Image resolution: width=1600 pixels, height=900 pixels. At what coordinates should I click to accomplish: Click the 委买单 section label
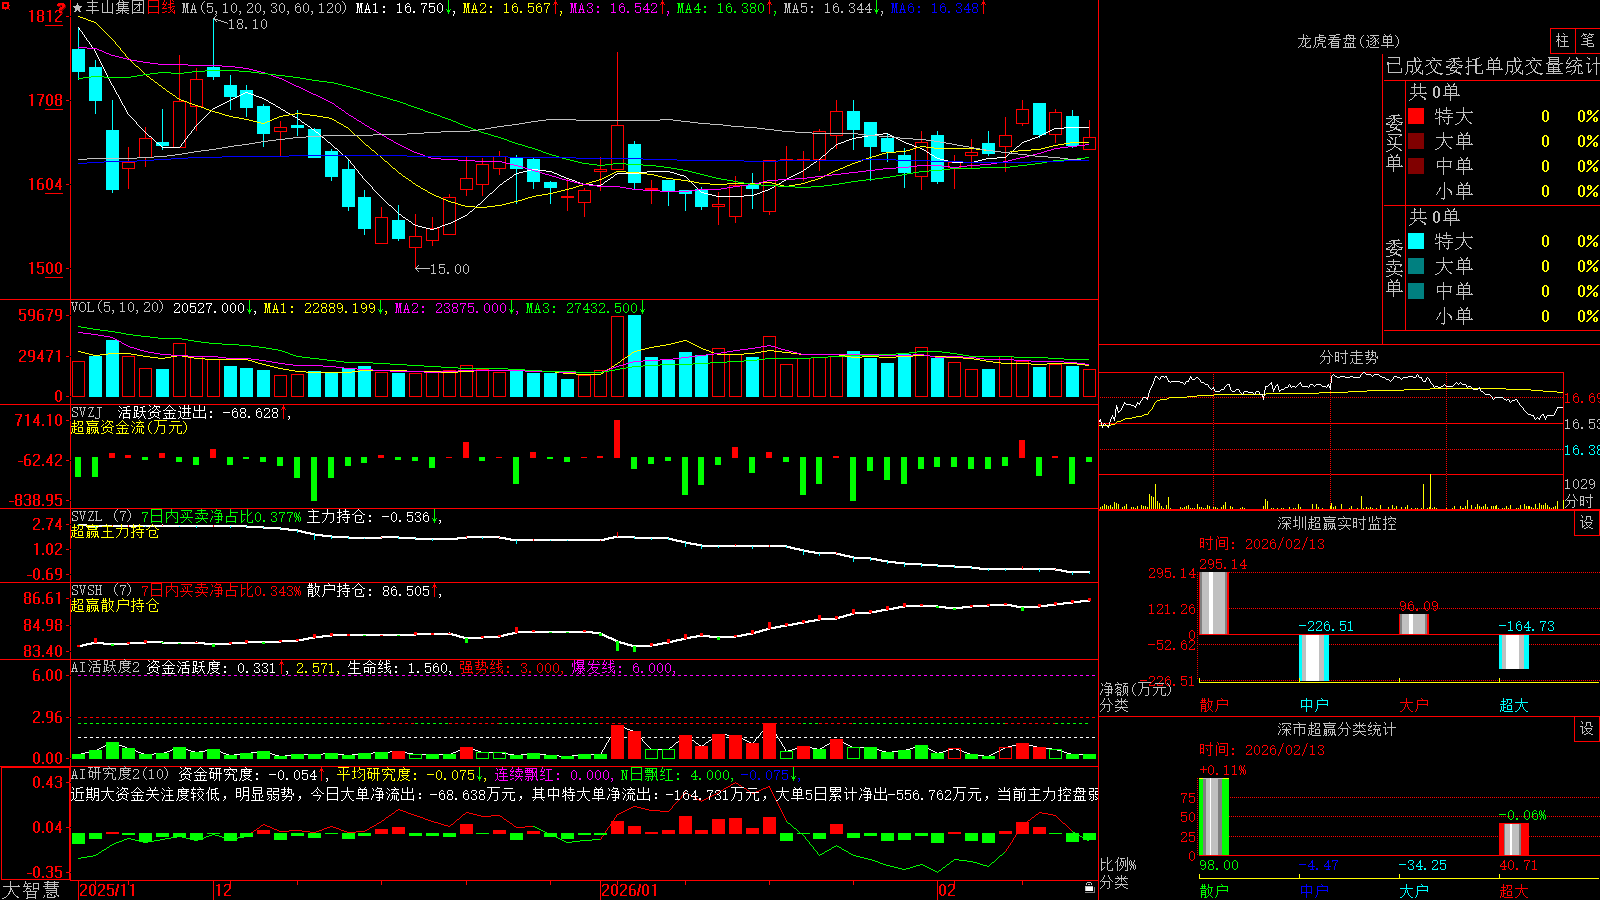[x=1394, y=143]
